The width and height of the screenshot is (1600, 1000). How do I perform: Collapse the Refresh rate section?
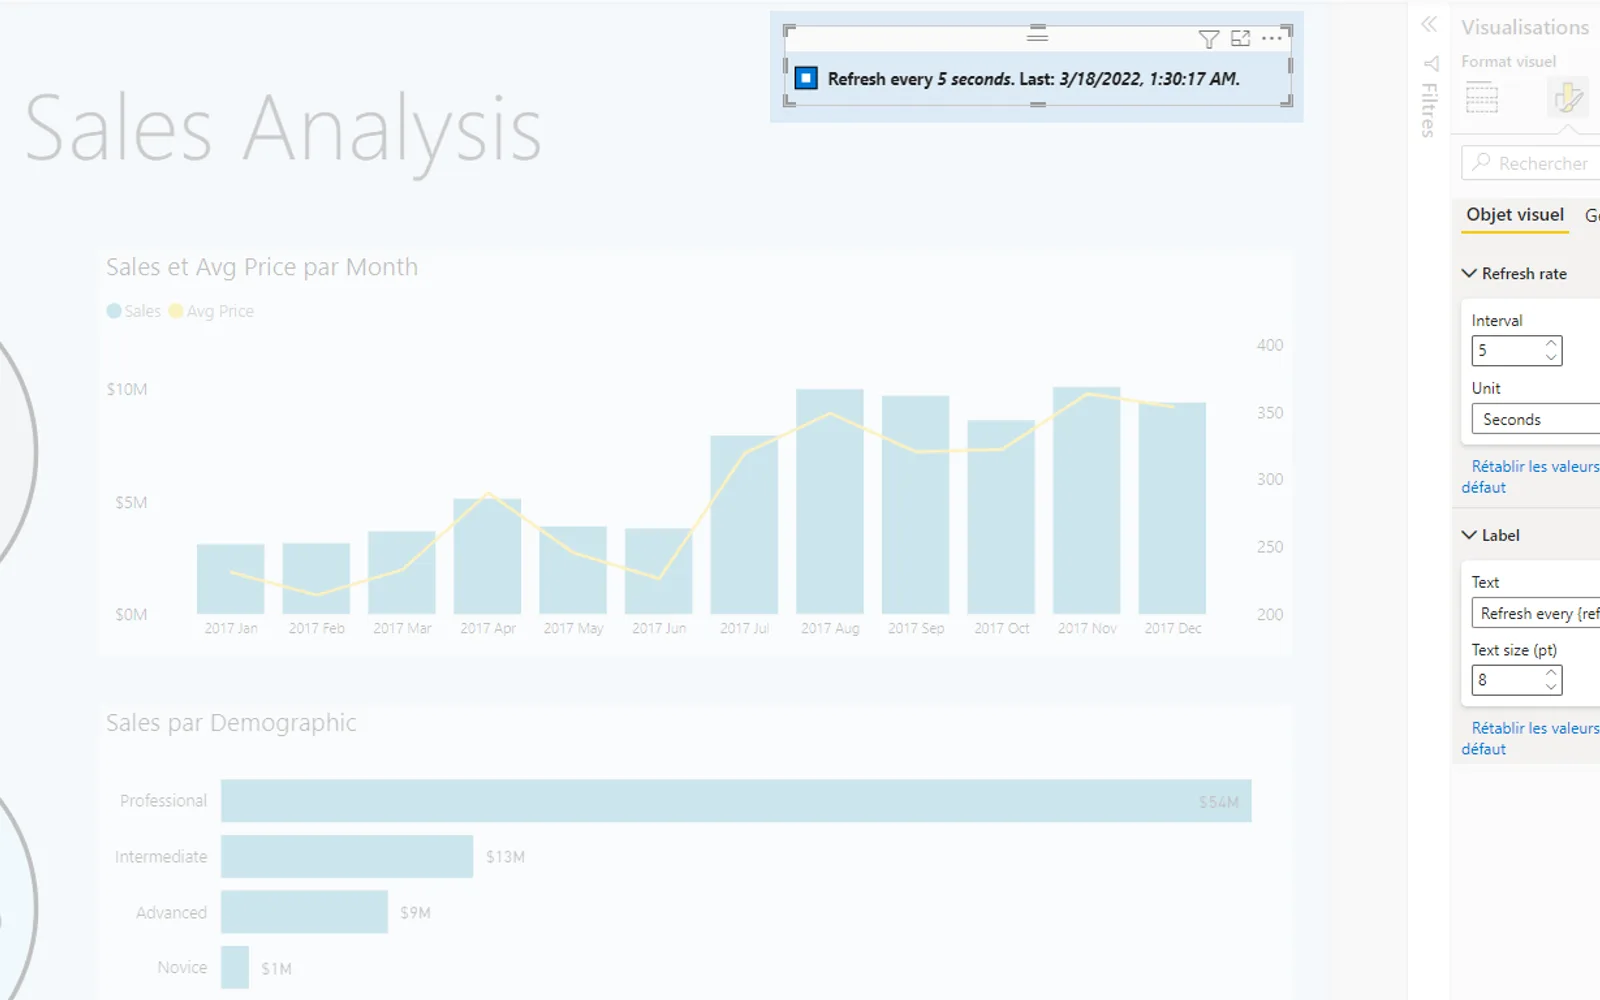tap(1469, 273)
